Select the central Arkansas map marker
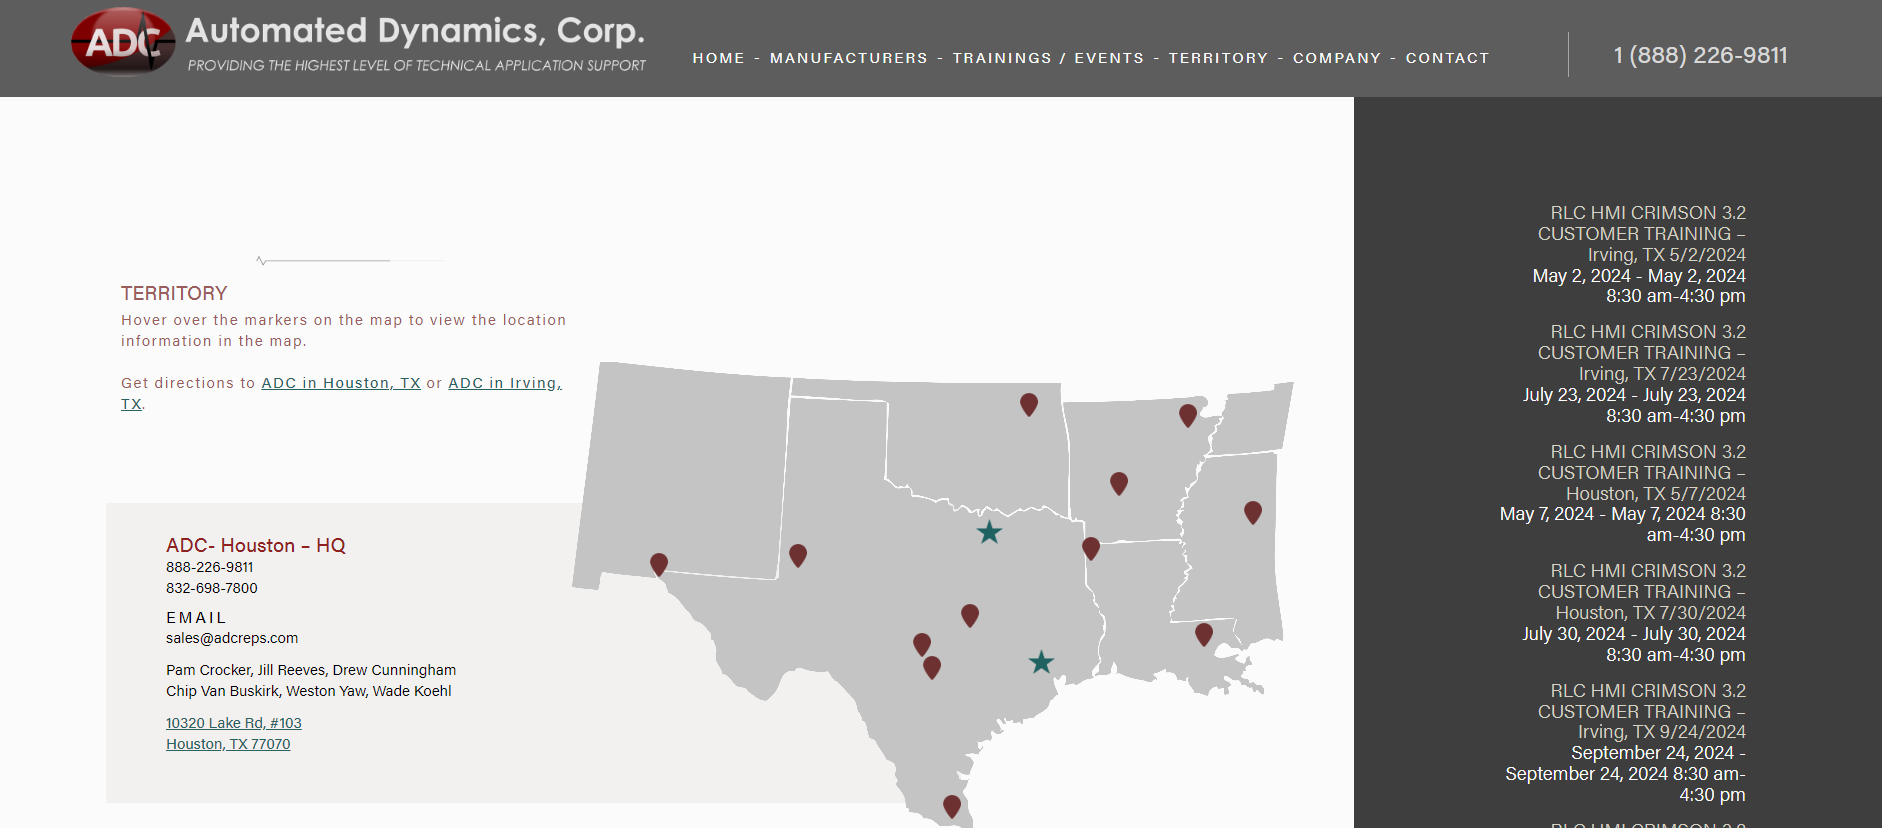 tap(1119, 483)
